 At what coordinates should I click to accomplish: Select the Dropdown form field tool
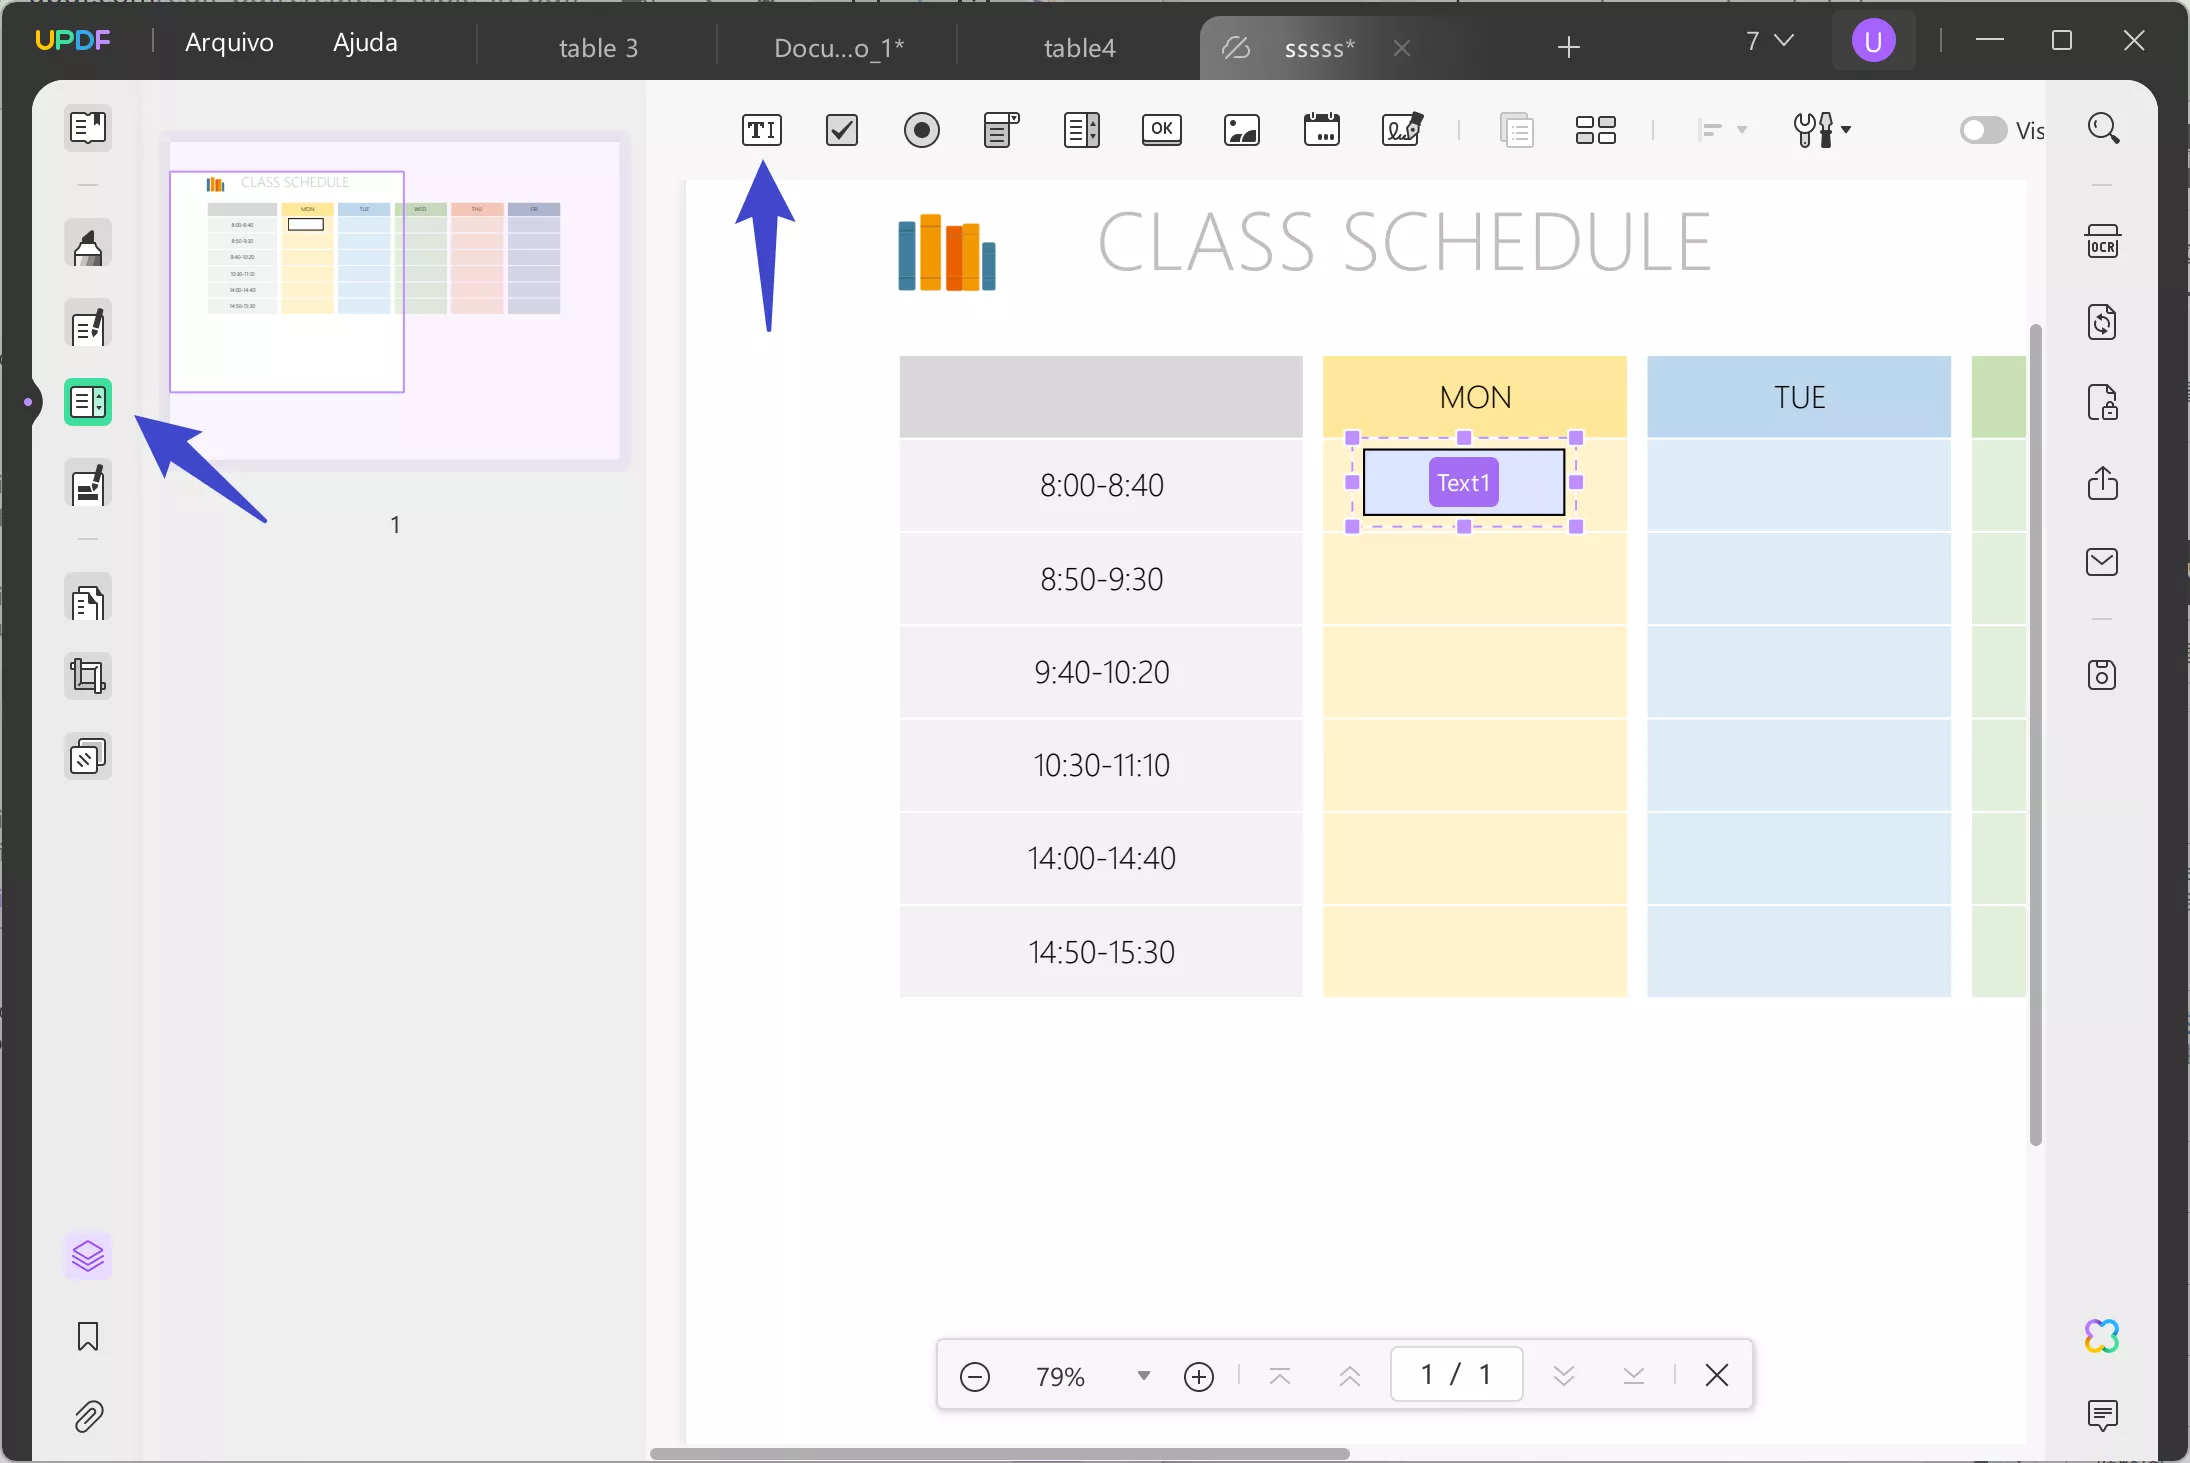click(1001, 130)
